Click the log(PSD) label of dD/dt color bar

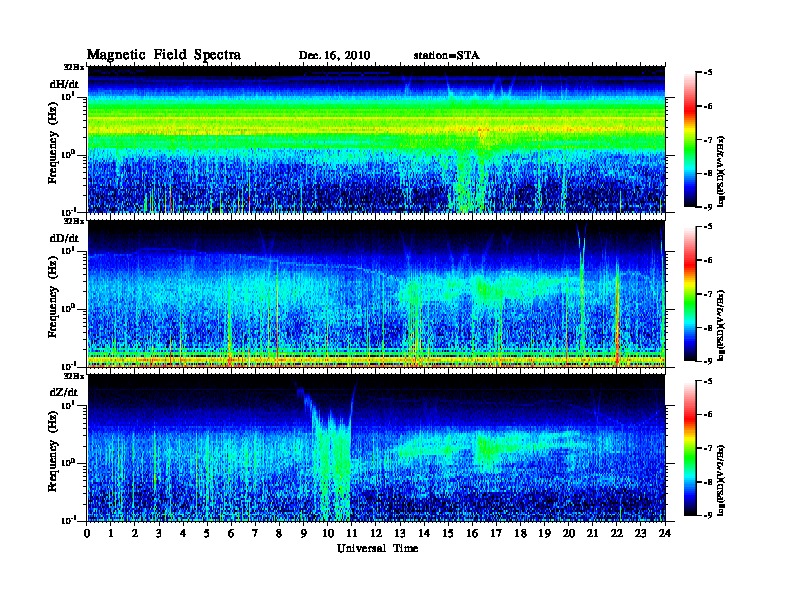(721, 325)
